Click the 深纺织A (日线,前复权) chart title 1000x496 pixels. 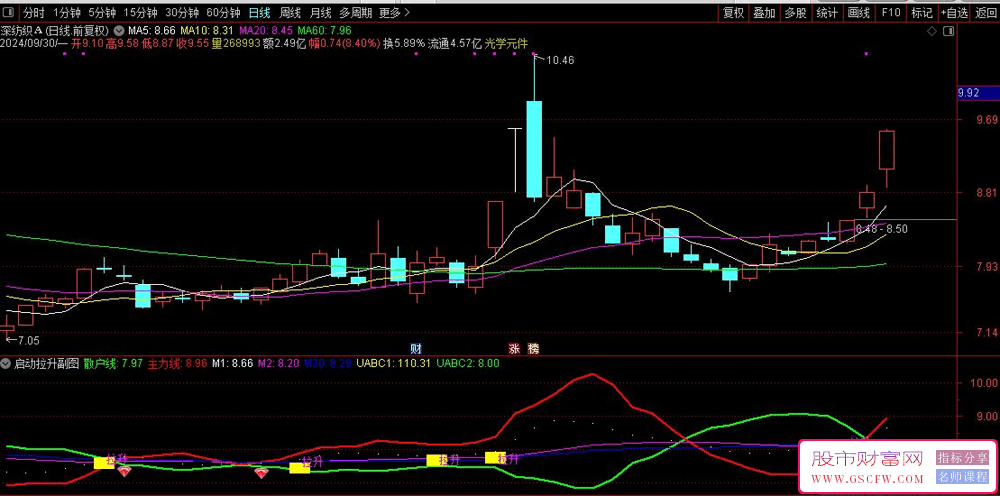coord(55,30)
